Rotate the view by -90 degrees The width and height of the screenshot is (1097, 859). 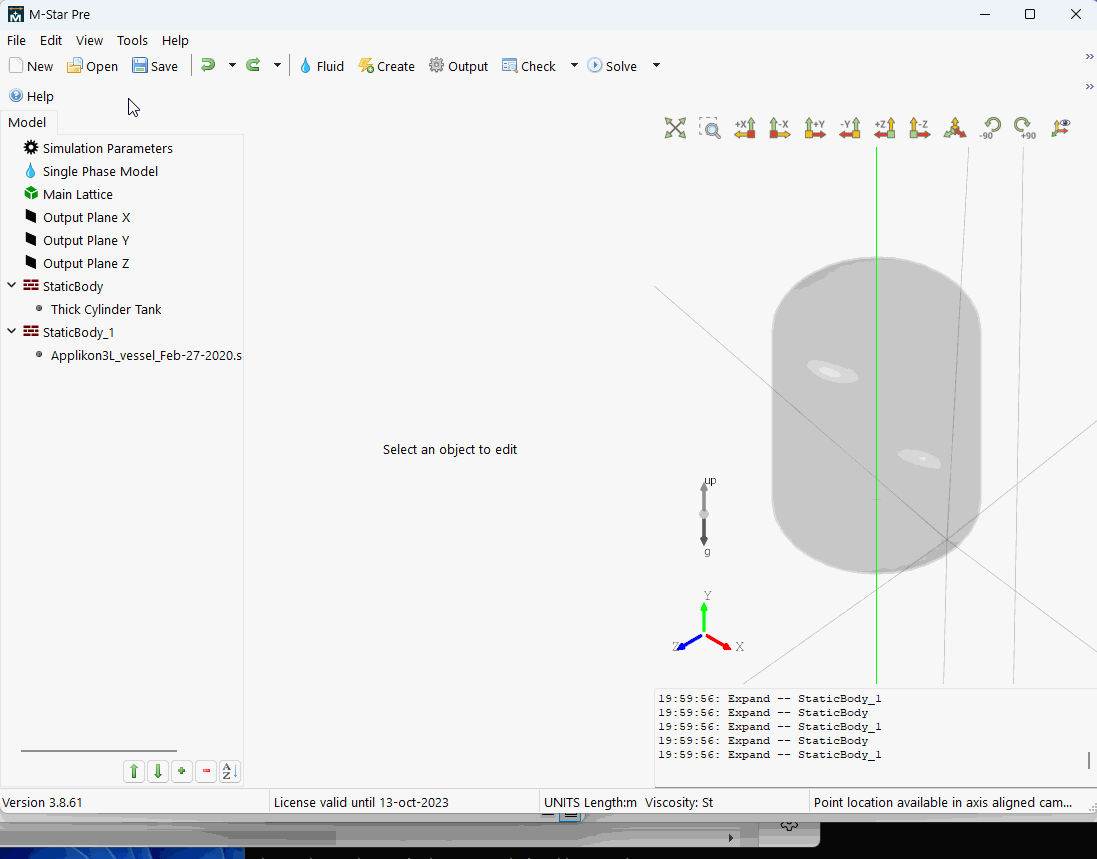(x=990, y=128)
